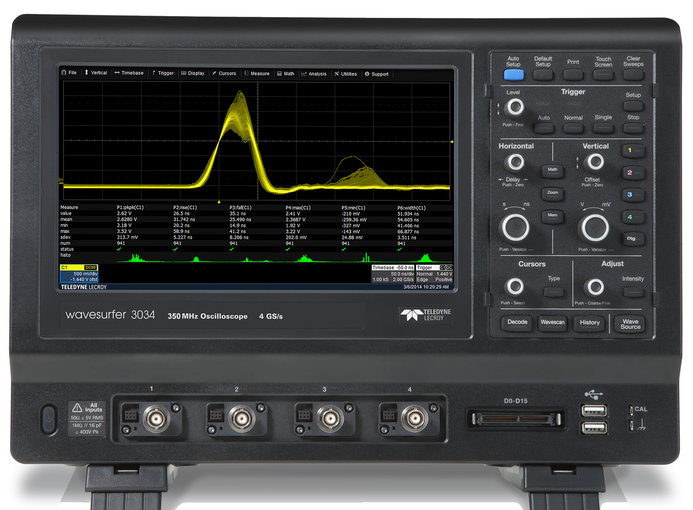Viewport: 693px width, 510px height.
Task: Open the Vertical menu in the on-screen menu bar
Action: click(x=96, y=72)
